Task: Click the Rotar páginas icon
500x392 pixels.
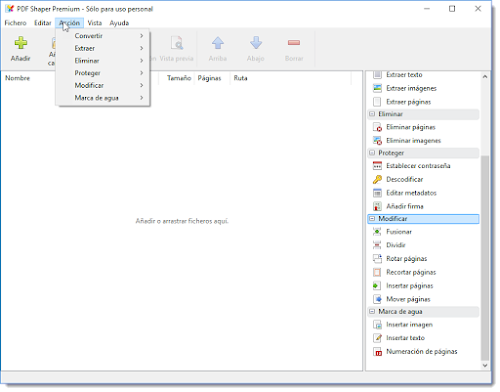Action: [x=377, y=259]
